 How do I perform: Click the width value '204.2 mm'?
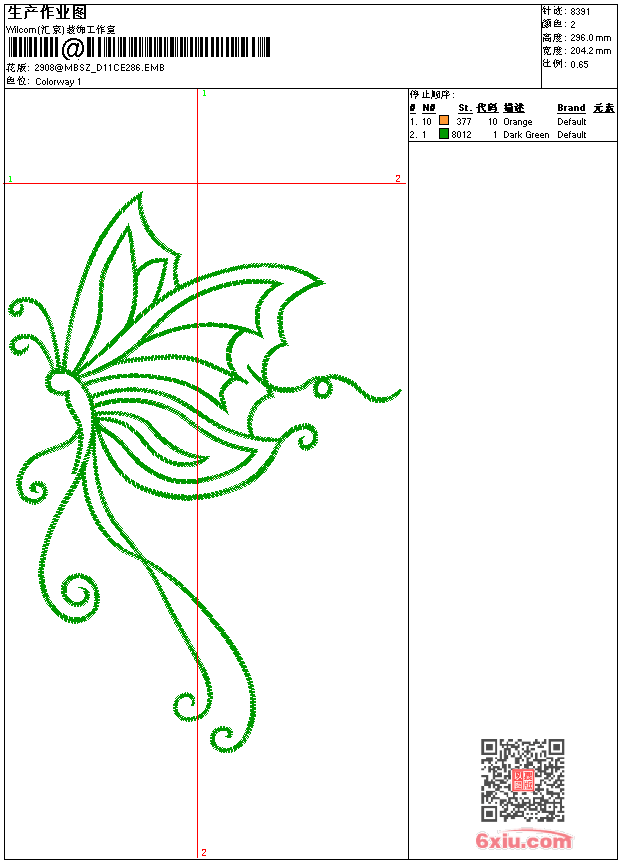tap(590, 51)
